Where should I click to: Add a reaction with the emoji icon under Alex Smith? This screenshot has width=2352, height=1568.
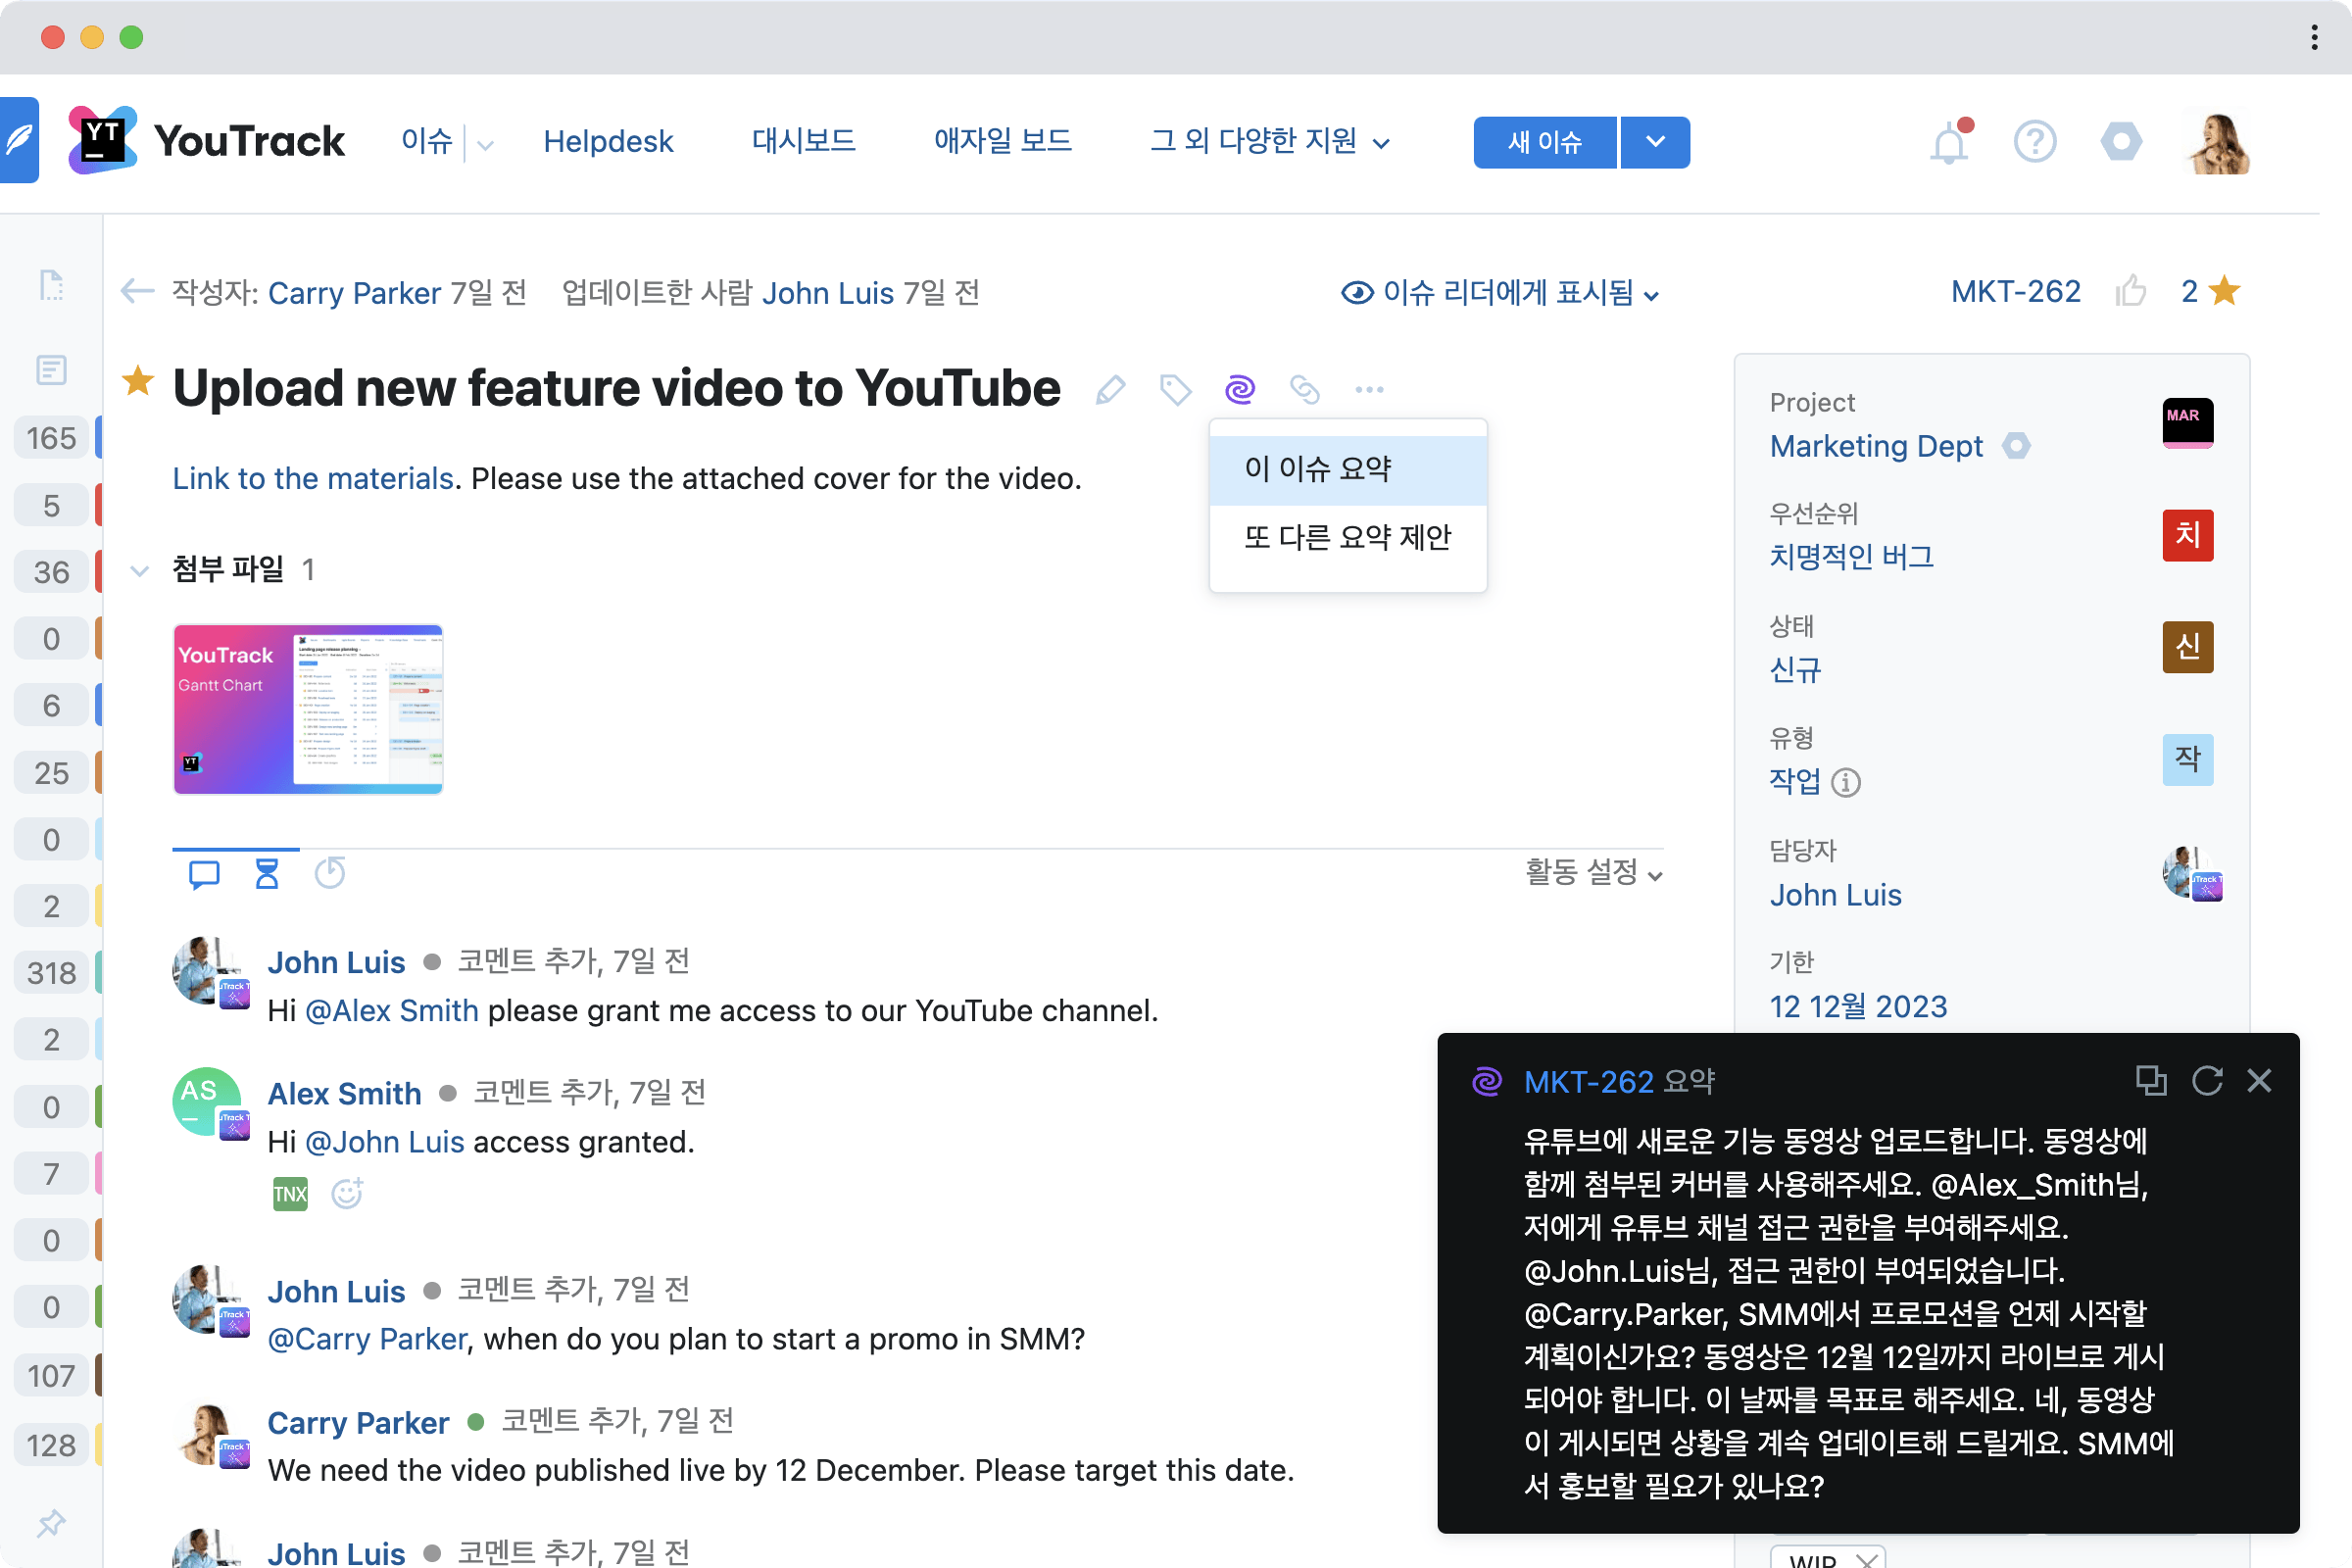[x=346, y=1193]
